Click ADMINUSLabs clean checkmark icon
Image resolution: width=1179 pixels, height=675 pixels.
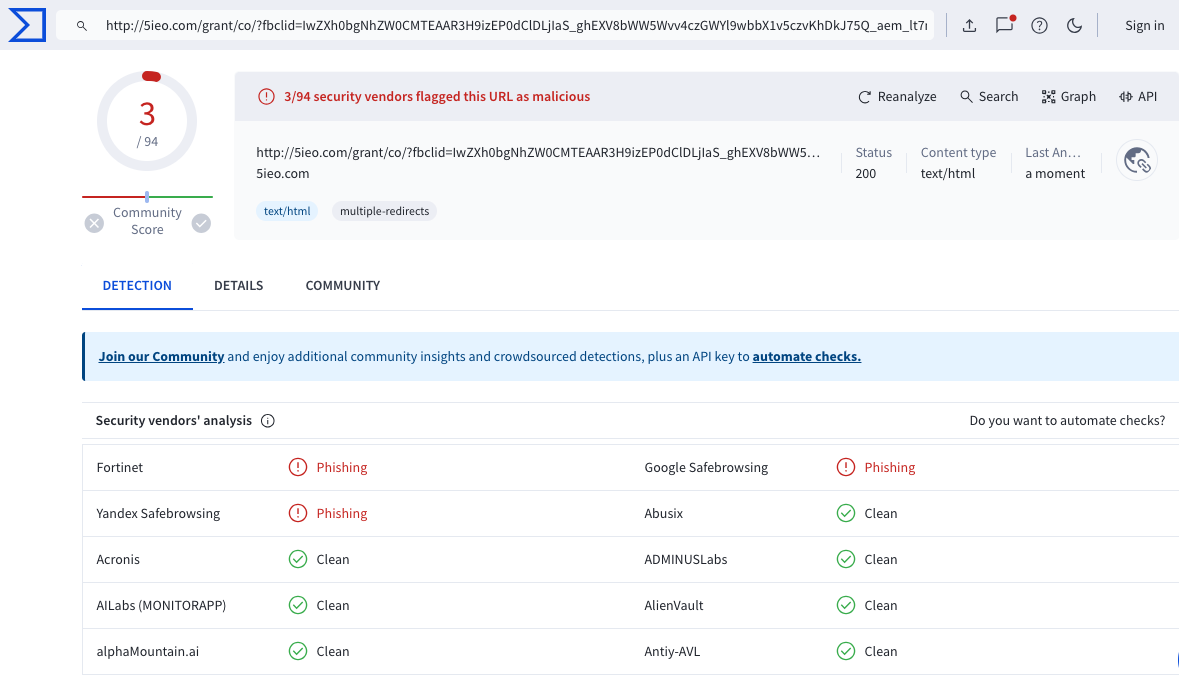(846, 559)
